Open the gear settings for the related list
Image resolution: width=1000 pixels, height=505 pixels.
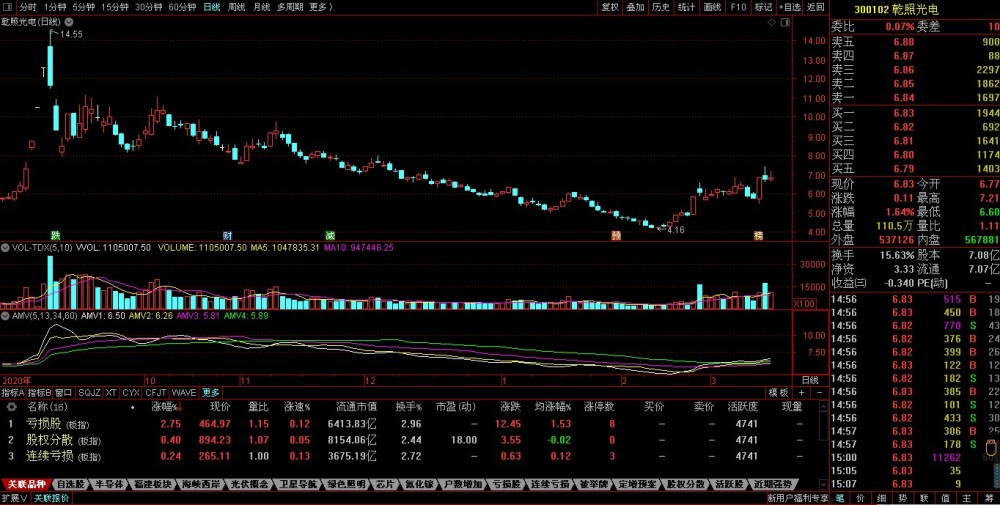11,406
